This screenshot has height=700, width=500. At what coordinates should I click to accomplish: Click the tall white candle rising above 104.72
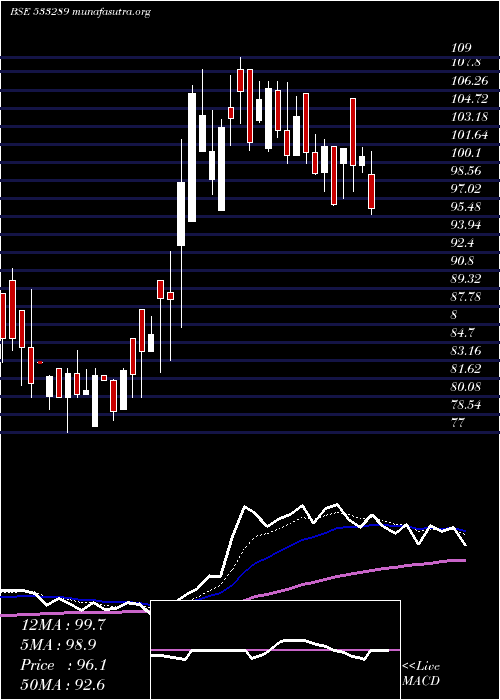[192, 157]
